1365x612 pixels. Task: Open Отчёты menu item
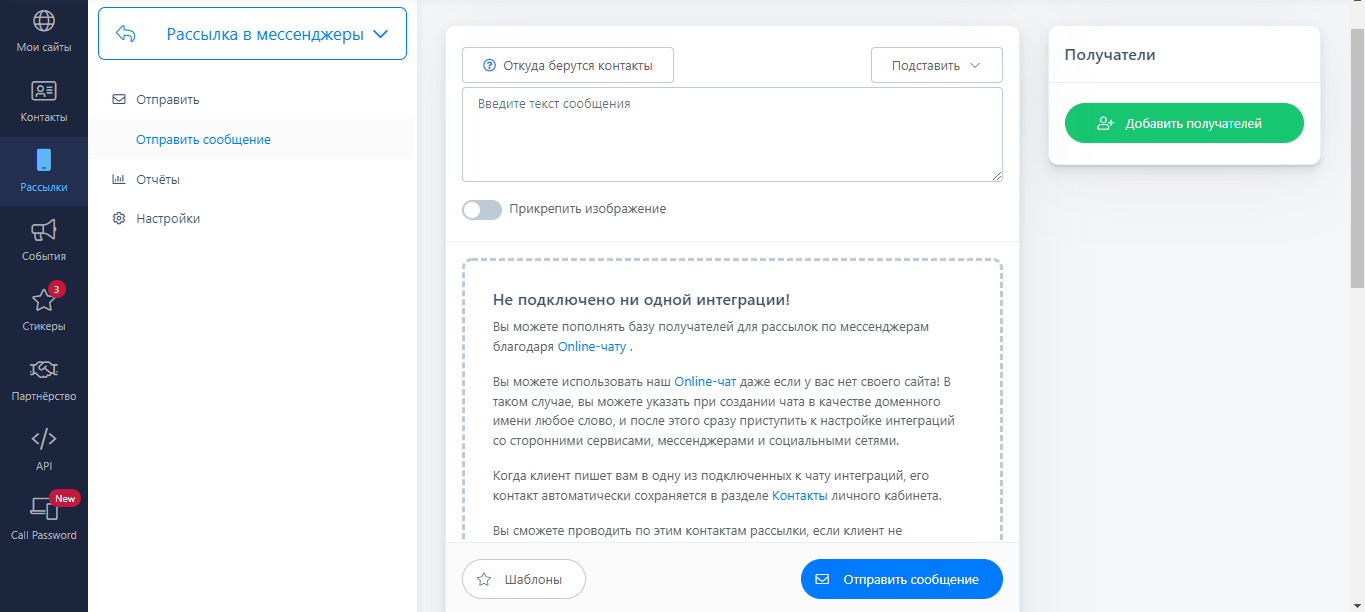tap(158, 180)
